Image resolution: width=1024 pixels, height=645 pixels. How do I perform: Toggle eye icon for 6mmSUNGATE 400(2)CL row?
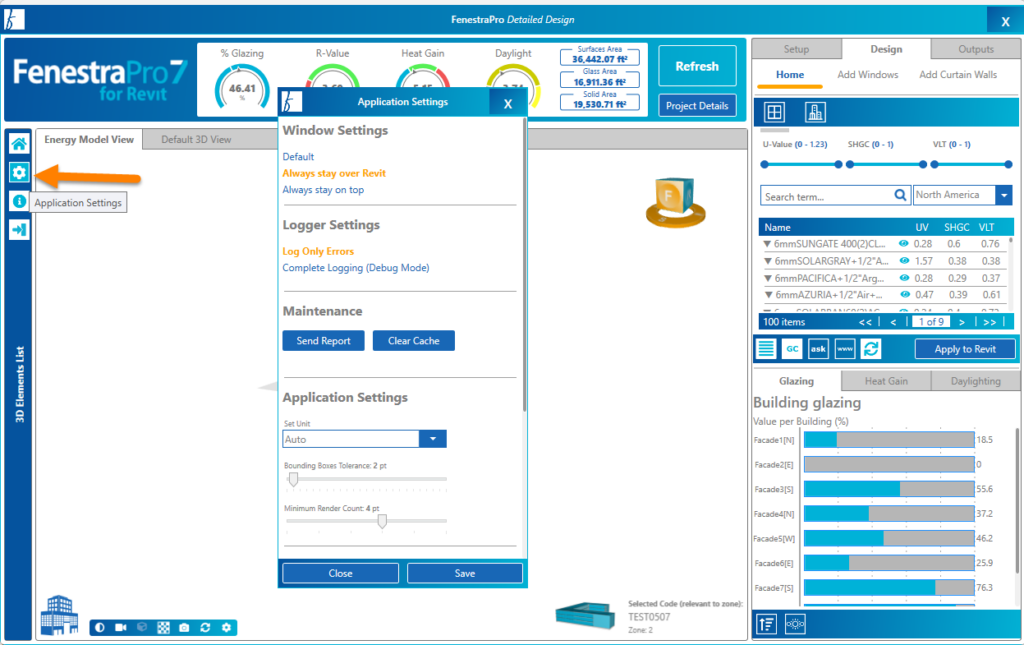pos(904,244)
